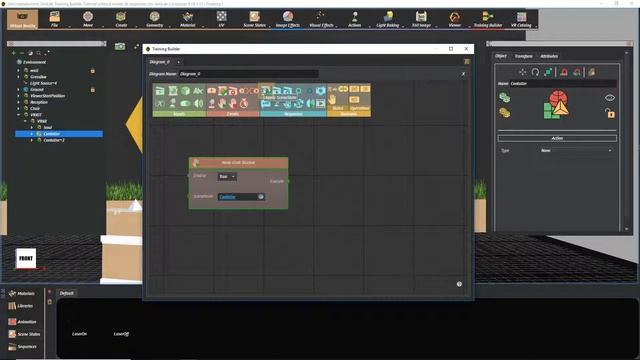Open Image Effects from the toolbar
The image size is (640, 360).
[x=288, y=19]
